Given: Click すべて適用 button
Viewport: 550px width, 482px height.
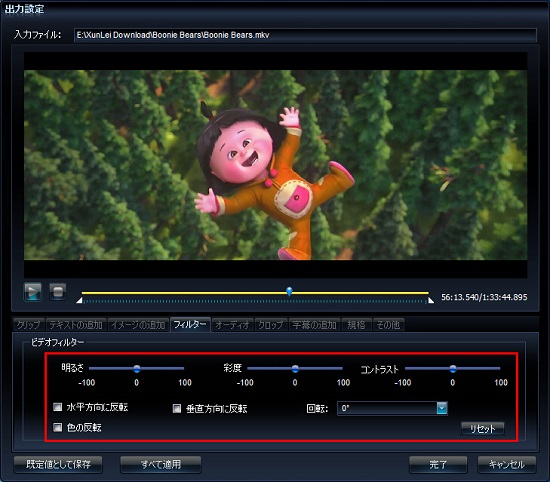Looking at the screenshot, I should 161,464.
